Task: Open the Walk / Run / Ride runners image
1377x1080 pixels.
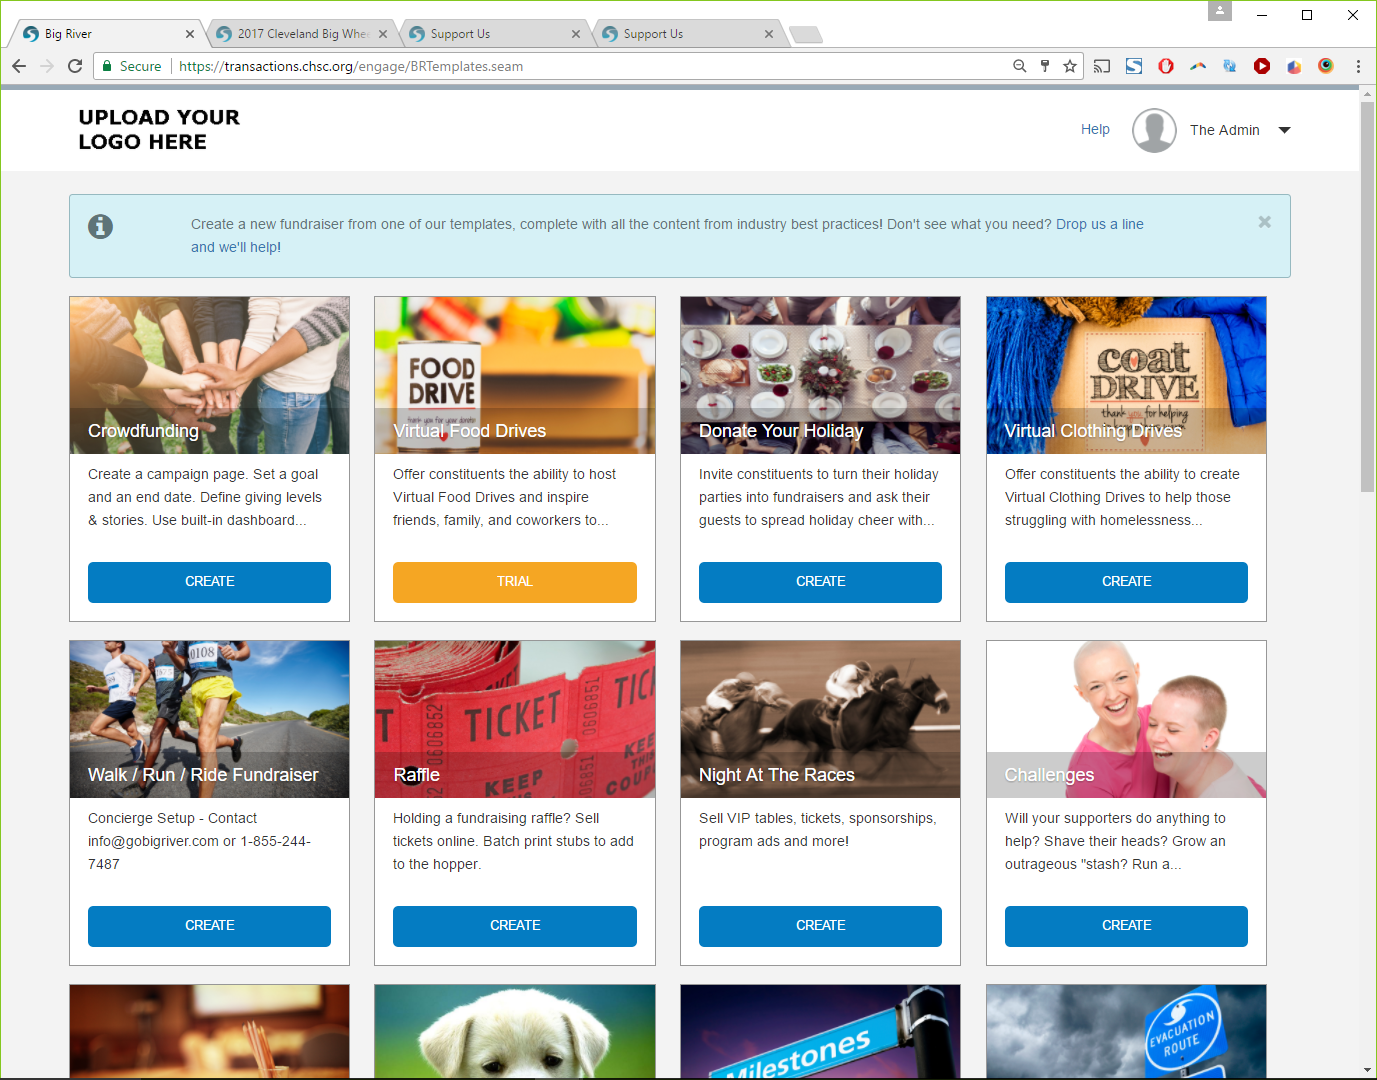Action: (x=209, y=719)
